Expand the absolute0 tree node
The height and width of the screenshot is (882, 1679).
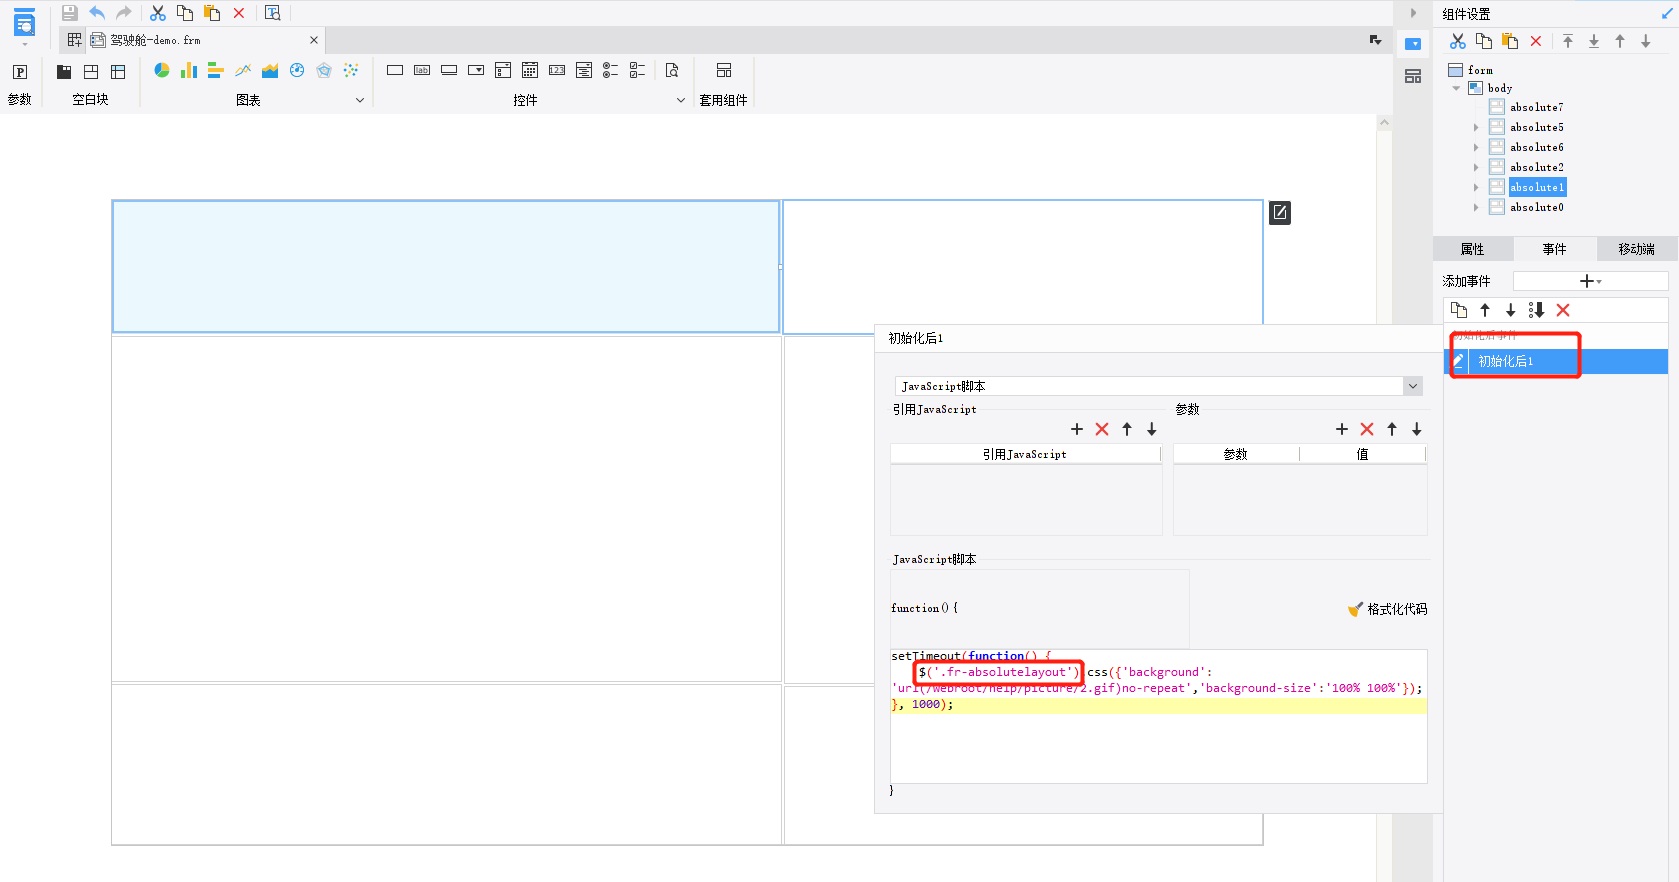pyautogui.click(x=1476, y=207)
